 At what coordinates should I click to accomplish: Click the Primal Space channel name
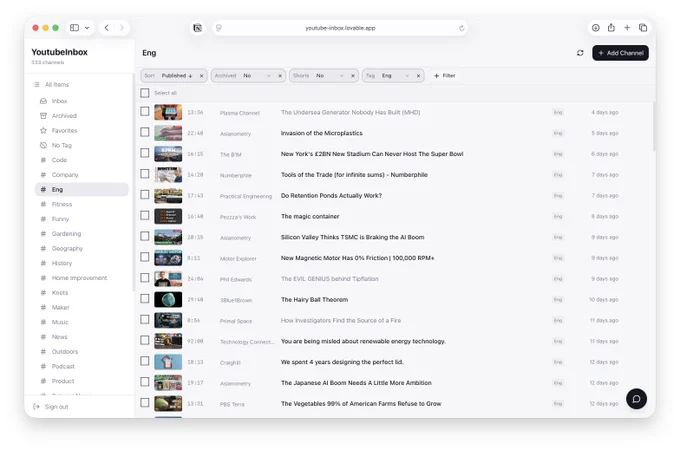click(x=236, y=321)
